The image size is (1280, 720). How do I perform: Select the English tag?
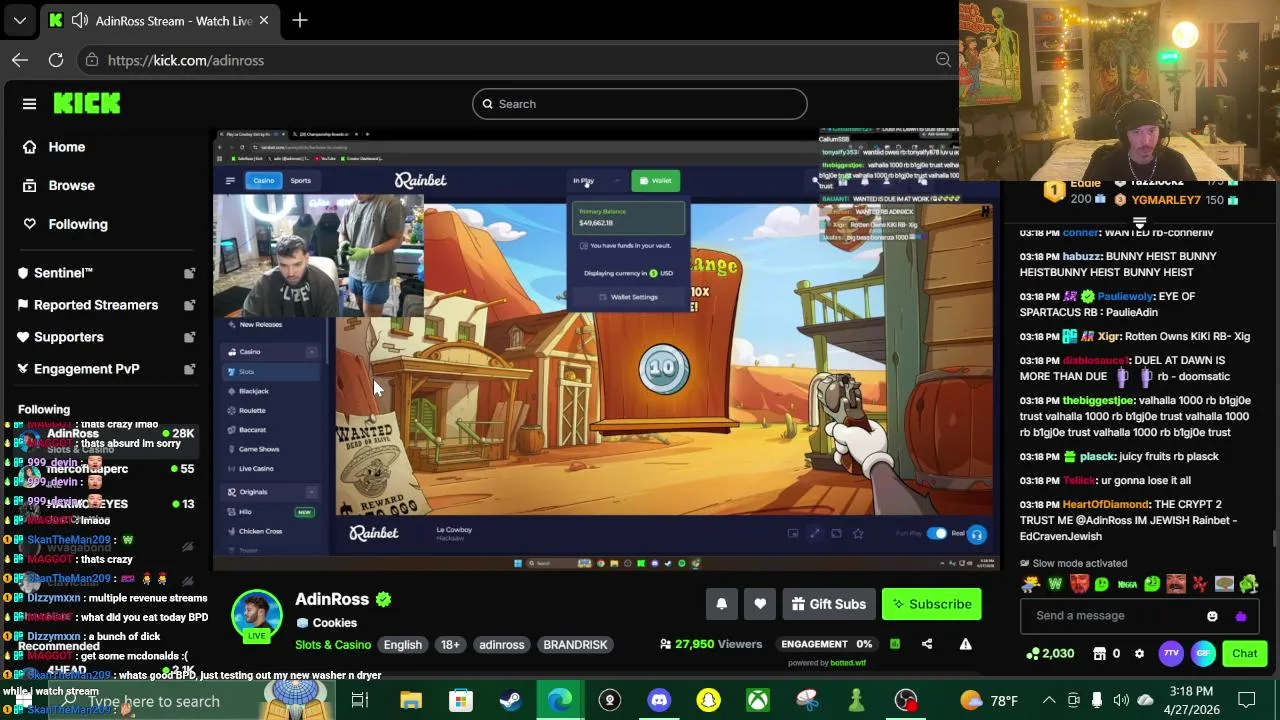tap(403, 645)
